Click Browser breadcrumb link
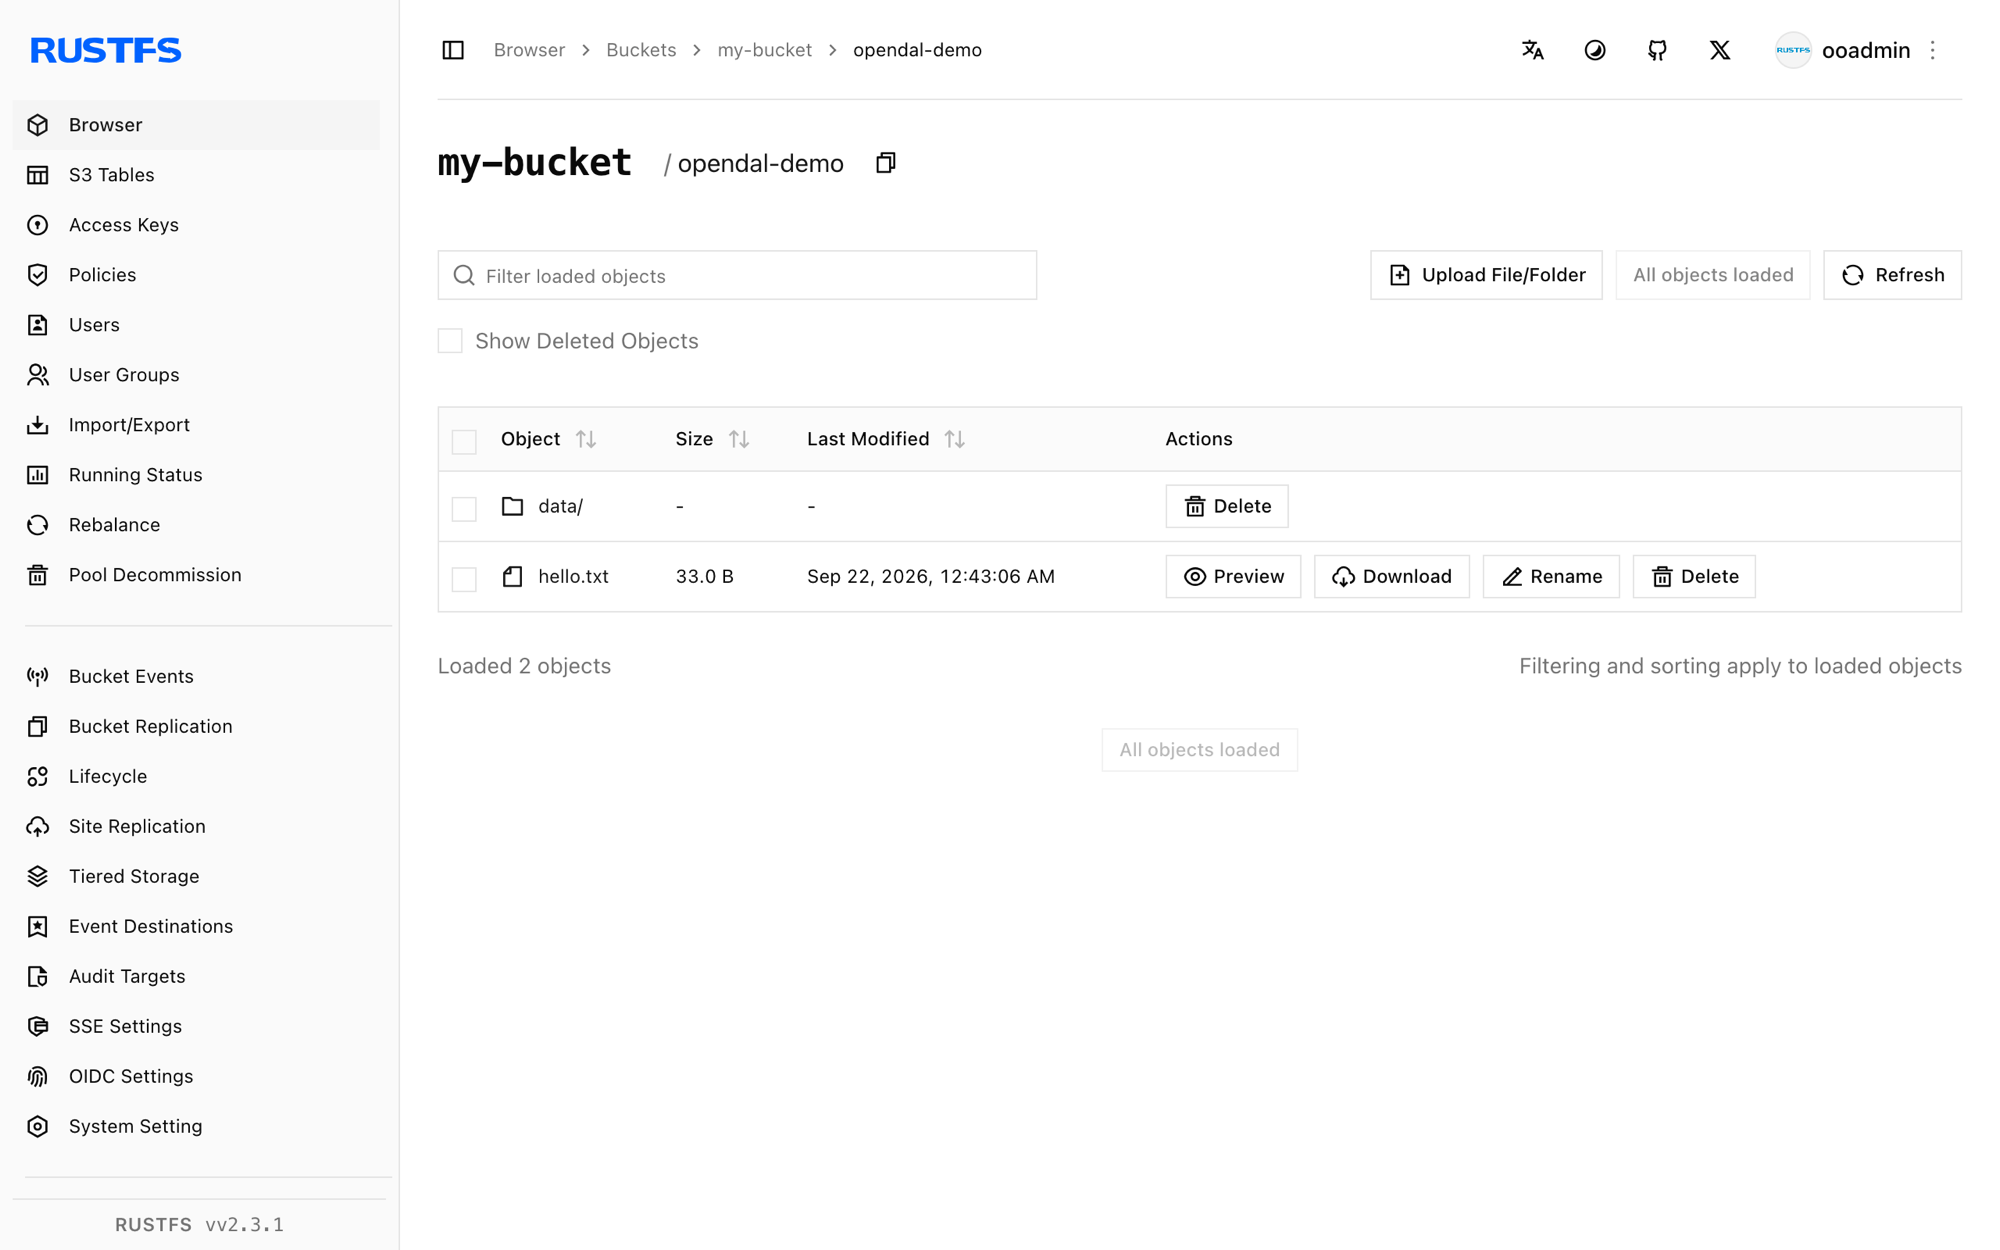This screenshot has height=1250, width=2000. [x=529, y=50]
